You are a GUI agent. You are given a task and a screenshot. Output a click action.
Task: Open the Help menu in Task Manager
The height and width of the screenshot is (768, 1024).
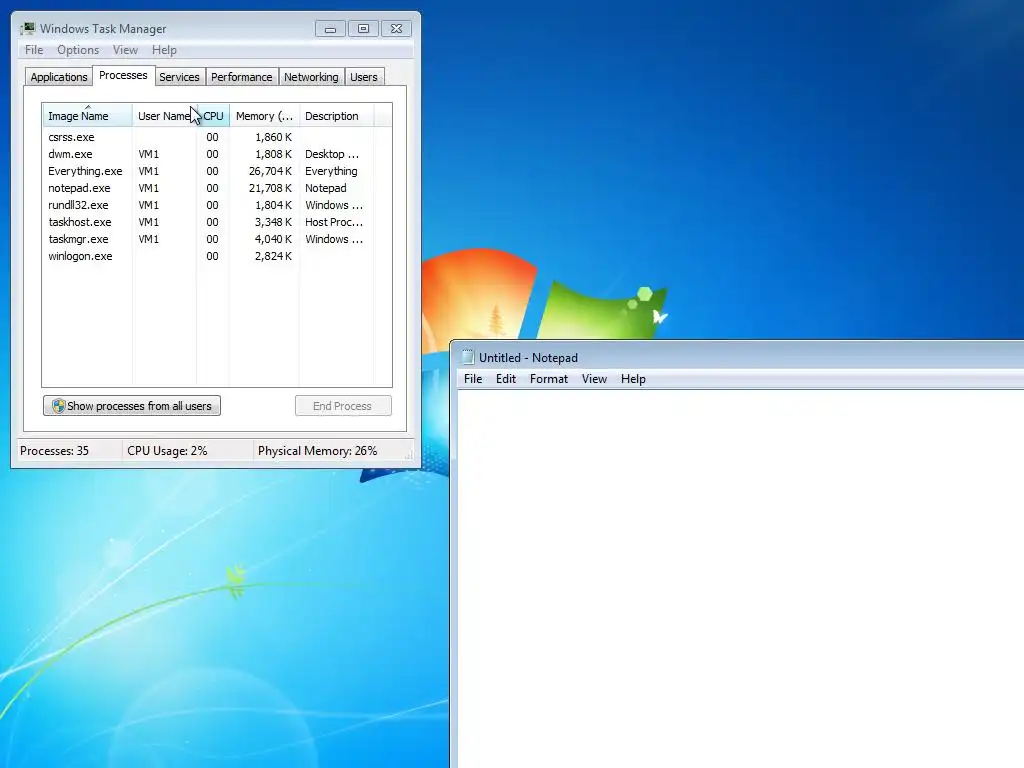pyautogui.click(x=164, y=50)
